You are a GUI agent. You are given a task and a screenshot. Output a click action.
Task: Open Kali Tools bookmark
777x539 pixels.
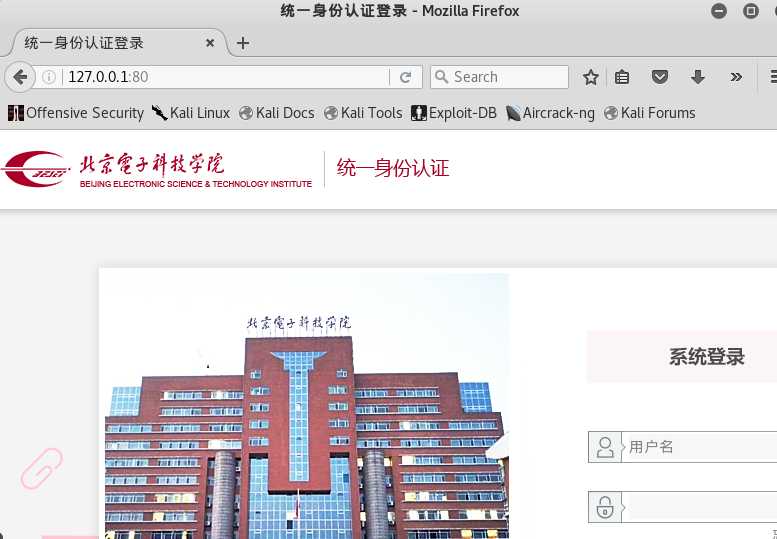pos(363,113)
